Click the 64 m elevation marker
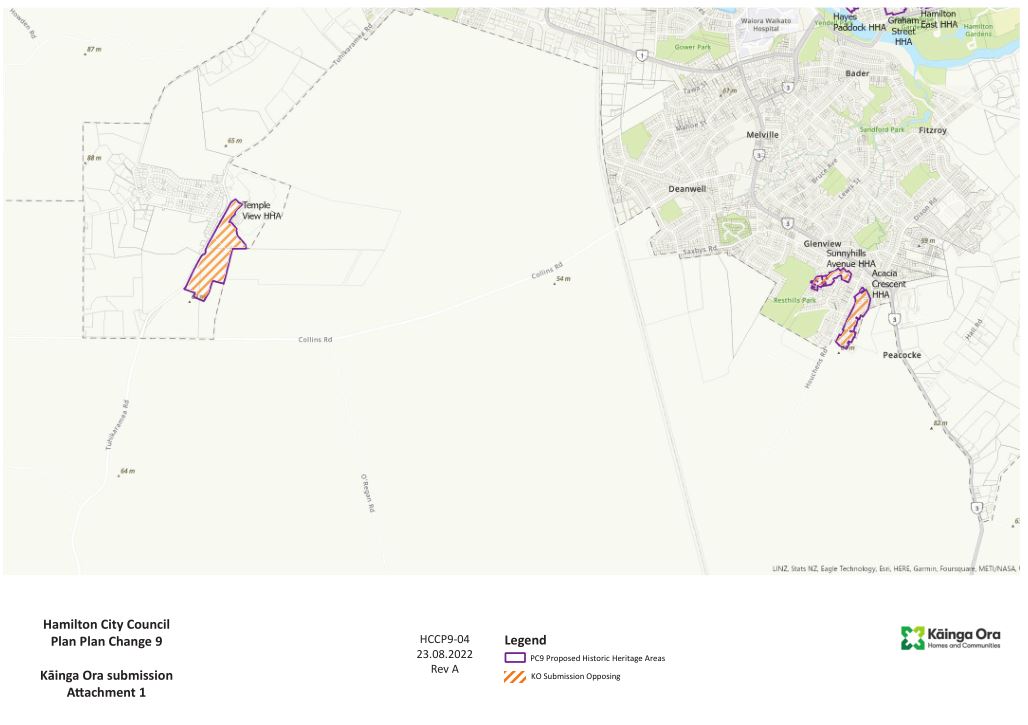Image resolution: width=1028 pixels, height=725 pixels. [126, 471]
